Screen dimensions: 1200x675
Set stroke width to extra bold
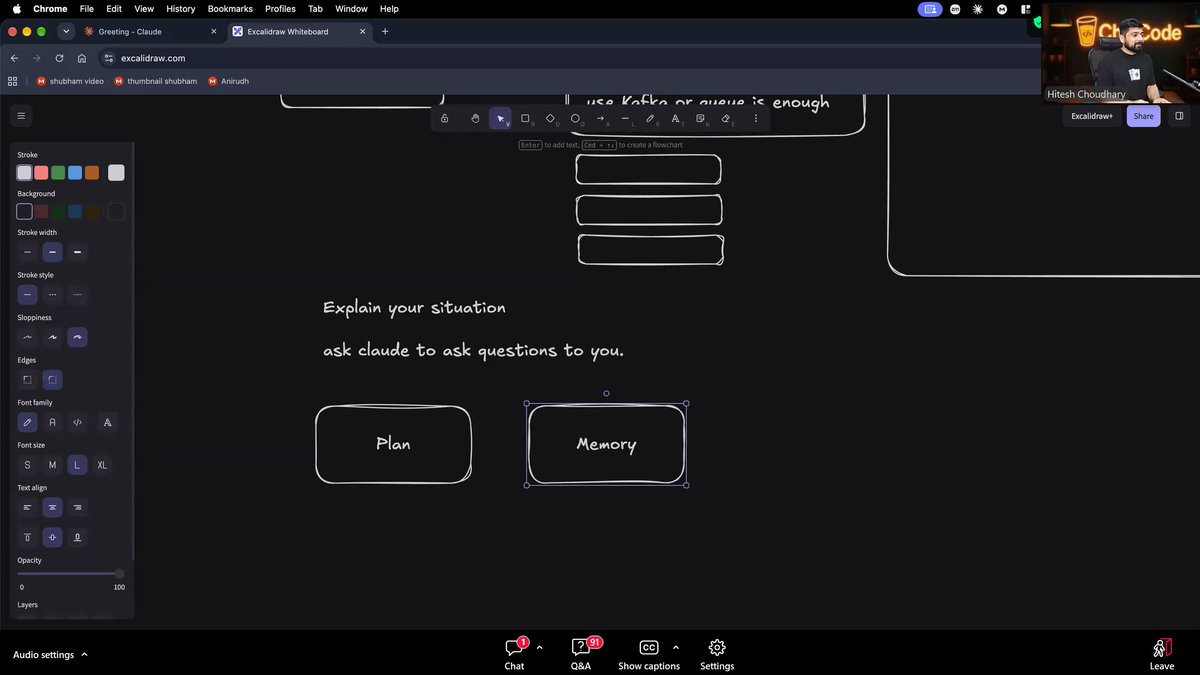77,252
